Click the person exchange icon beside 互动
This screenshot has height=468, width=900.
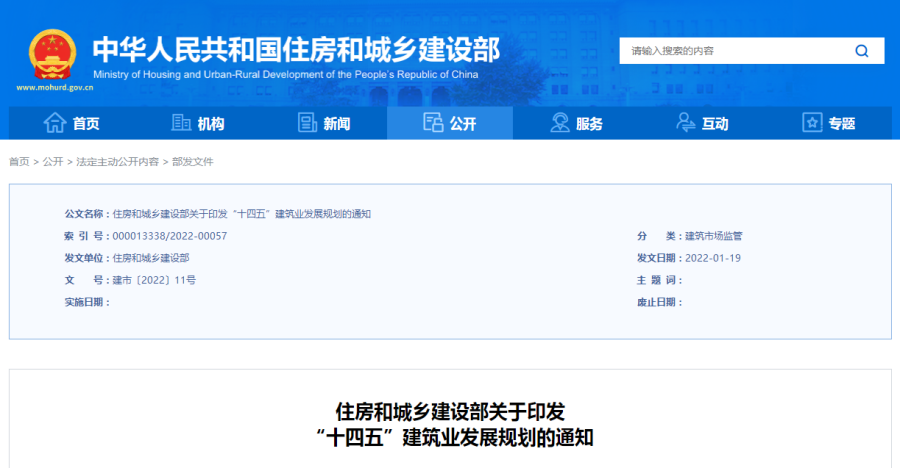coord(685,122)
